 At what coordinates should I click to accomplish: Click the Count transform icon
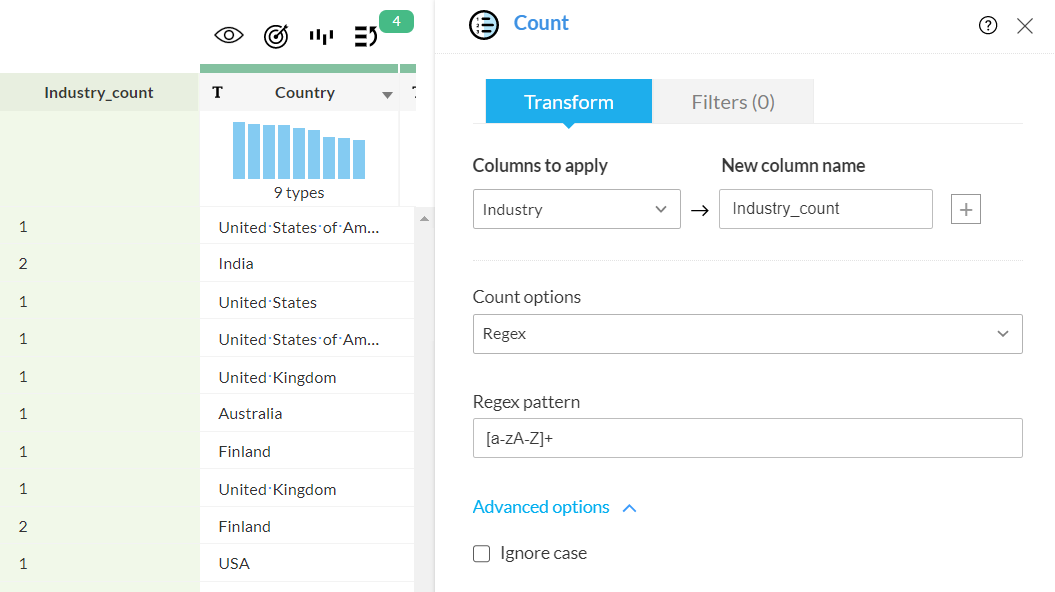point(484,25)
